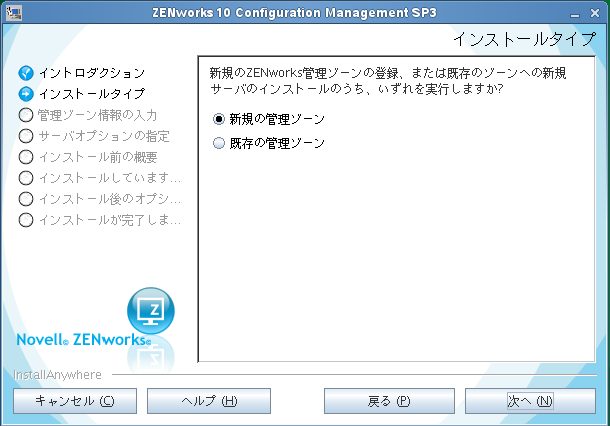Click the circle icon beside インストール後のオプシ…

[x=26, y=199]
